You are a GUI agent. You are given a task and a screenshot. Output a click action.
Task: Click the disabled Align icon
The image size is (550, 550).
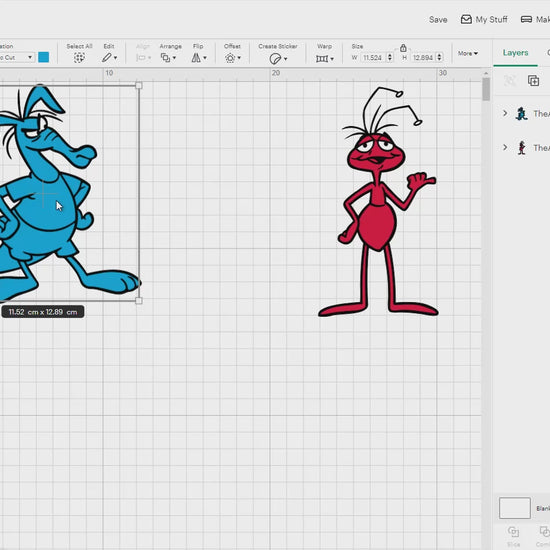coord(141,58)
